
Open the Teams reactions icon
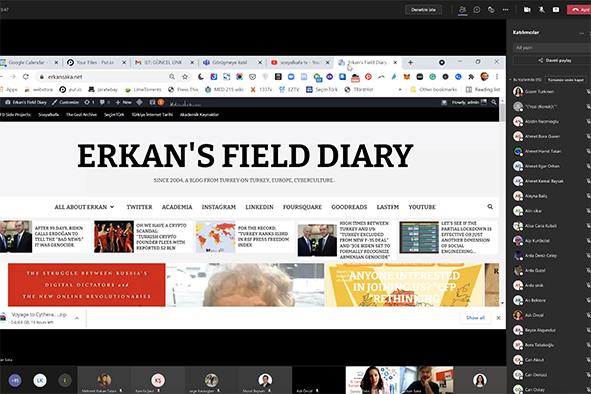491,10
